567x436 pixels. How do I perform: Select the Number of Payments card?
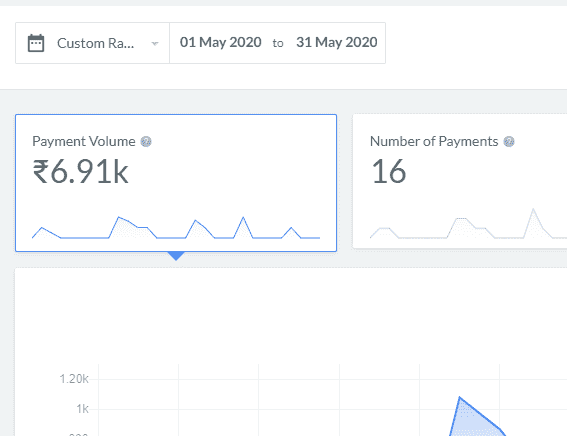pyautogui.click(x=460, y=181)
